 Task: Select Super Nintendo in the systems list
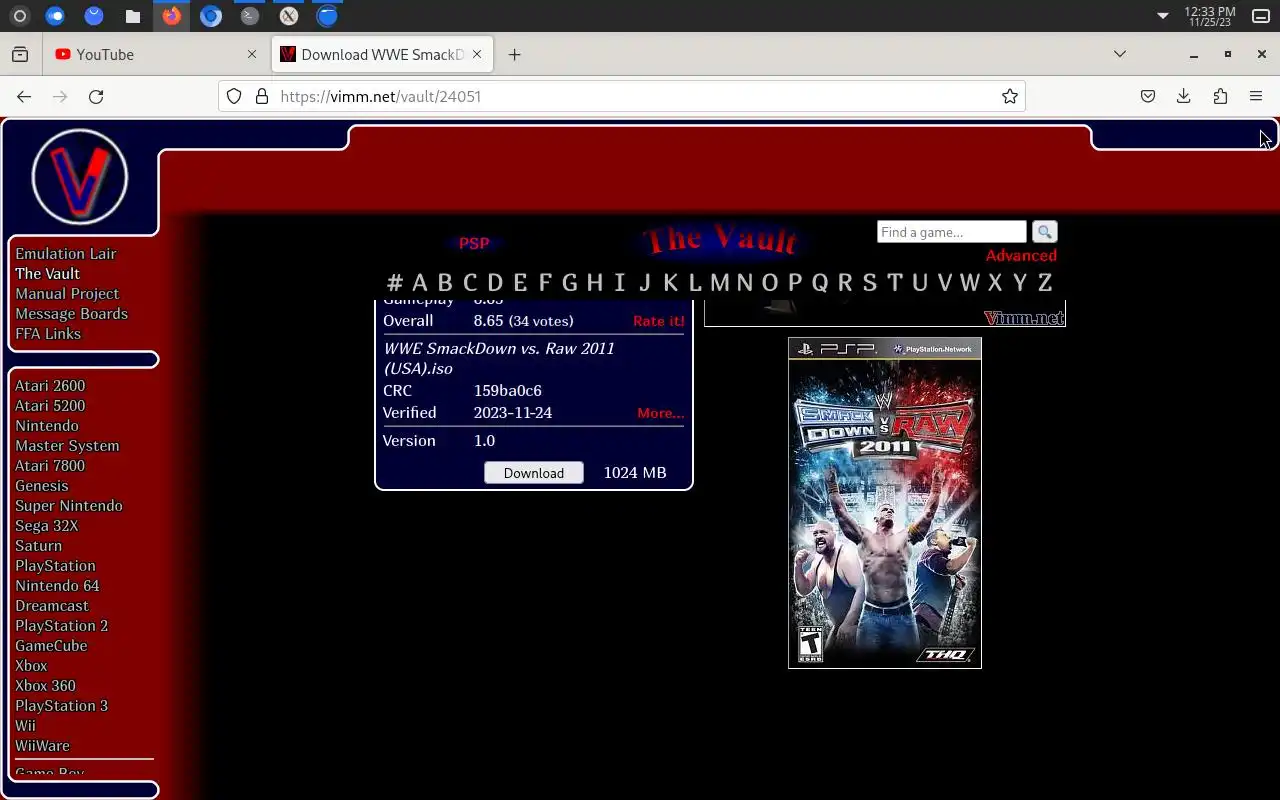(x=69, y=506)
